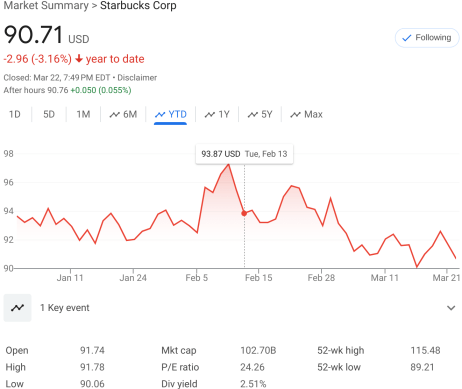Open the Disclaimer link
The width and height of the screenshot is (462, 389).
pos(137,78)
